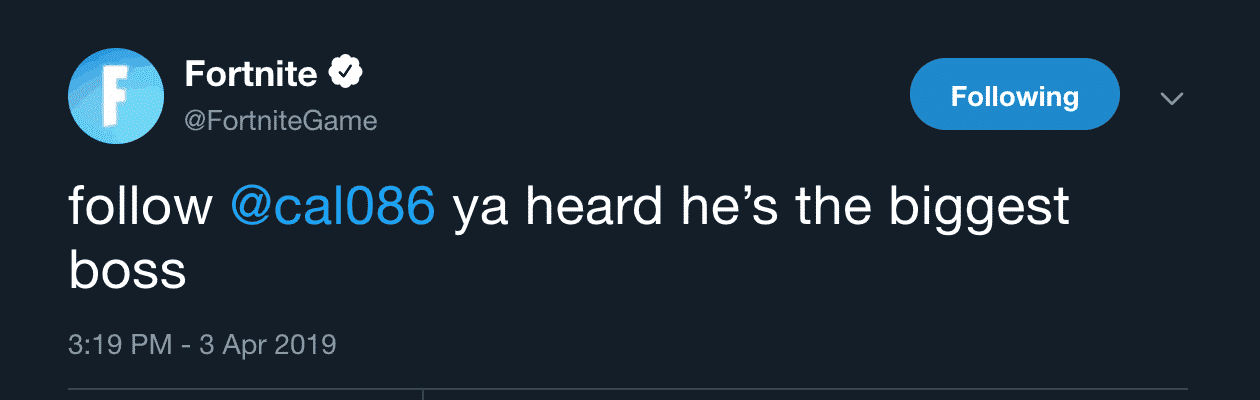This screenshot has height=400, width=1260.
Task: Click the checkmark beside Fortnite name
Action: (346, 72)
